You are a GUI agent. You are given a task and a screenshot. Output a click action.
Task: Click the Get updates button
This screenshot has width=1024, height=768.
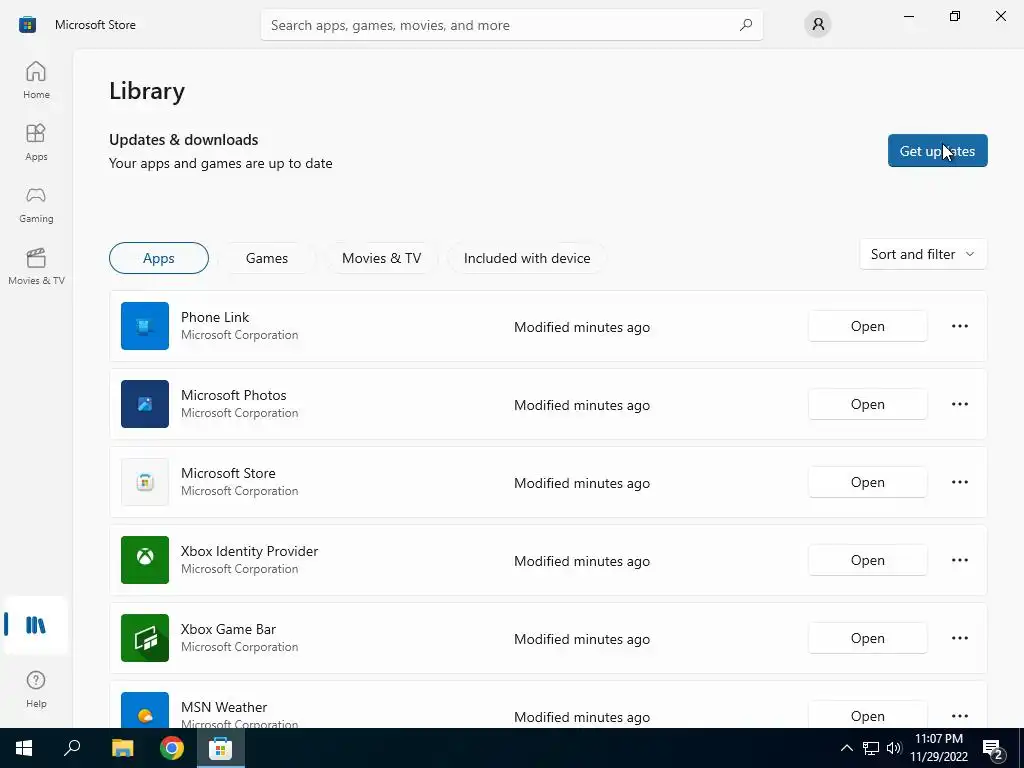point(937,151)
